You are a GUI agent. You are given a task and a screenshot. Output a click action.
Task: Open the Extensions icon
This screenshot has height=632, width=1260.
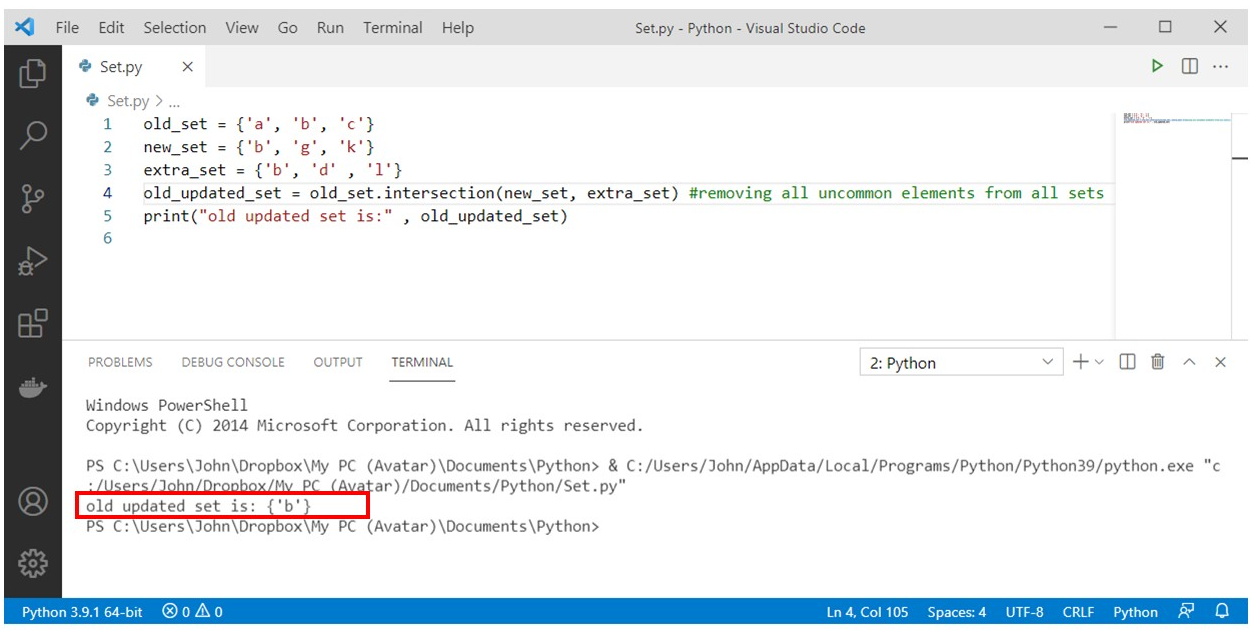[x=34, y=324]
